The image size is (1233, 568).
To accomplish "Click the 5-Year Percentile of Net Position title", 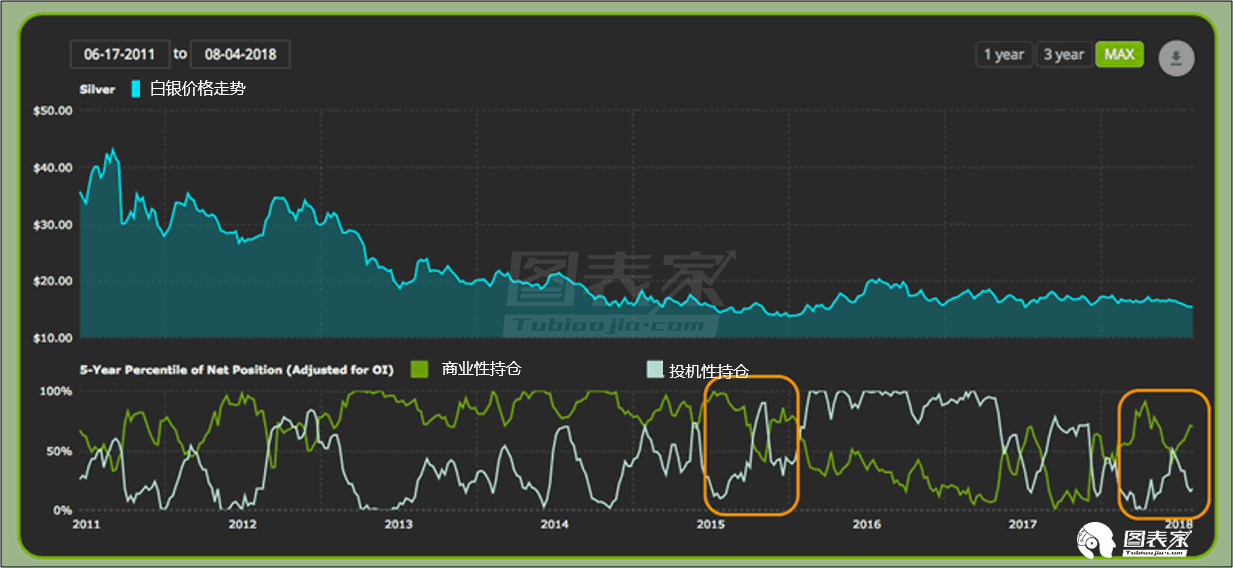I will pos(237,369).
